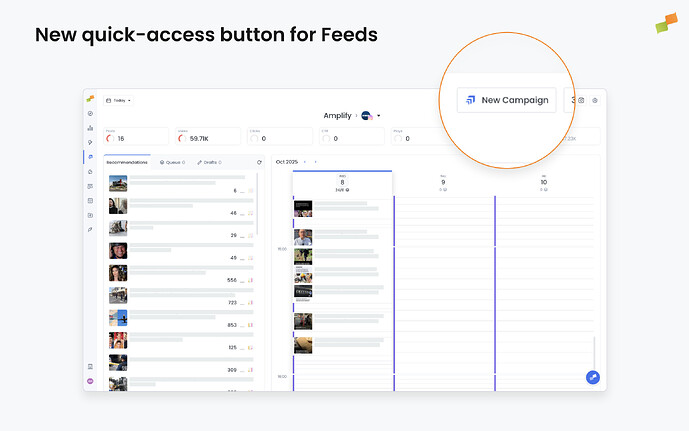Screen dimensions: 689x431
Task: Select the day 10 calendar column header
Action: coord(543,183)
